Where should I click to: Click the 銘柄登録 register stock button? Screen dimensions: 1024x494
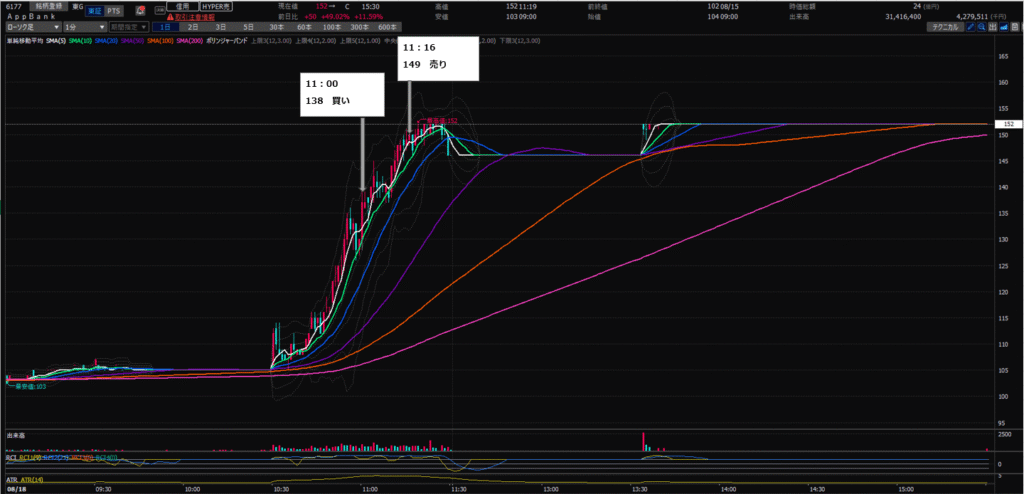48,5
